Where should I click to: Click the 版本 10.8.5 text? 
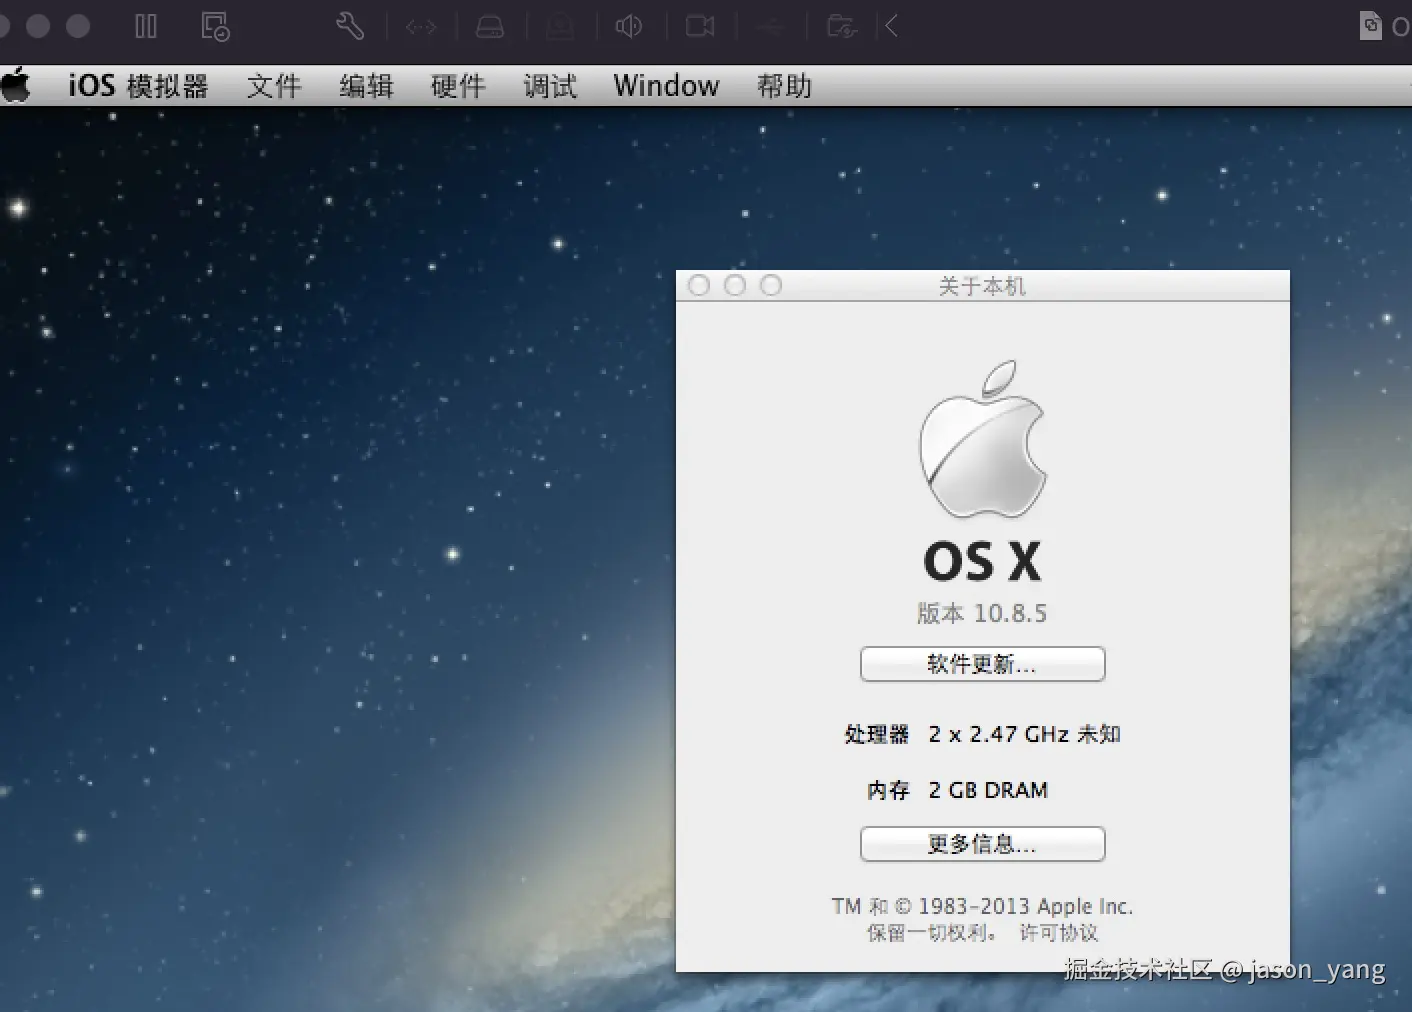click(982, 613)
